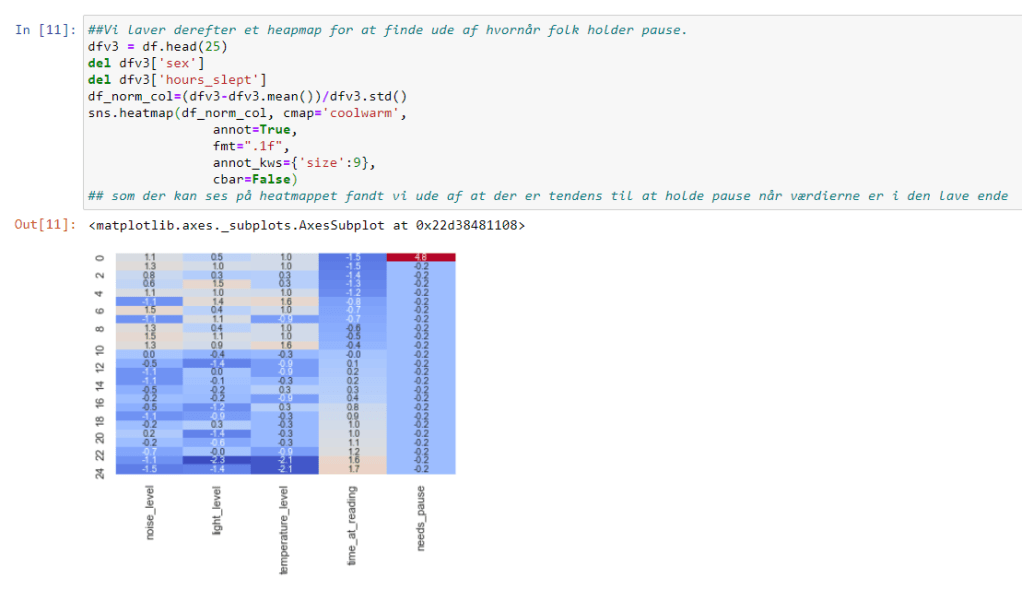
Task: Click the time_at_reading axis label
Action: [353, 526]
